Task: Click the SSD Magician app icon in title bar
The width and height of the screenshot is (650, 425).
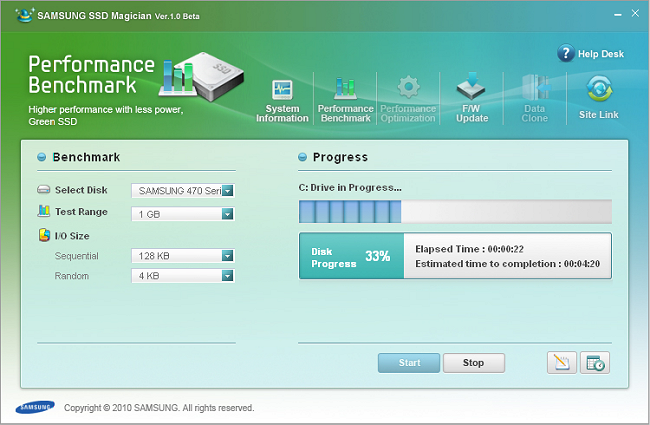Action: click(x=24, y=15)
